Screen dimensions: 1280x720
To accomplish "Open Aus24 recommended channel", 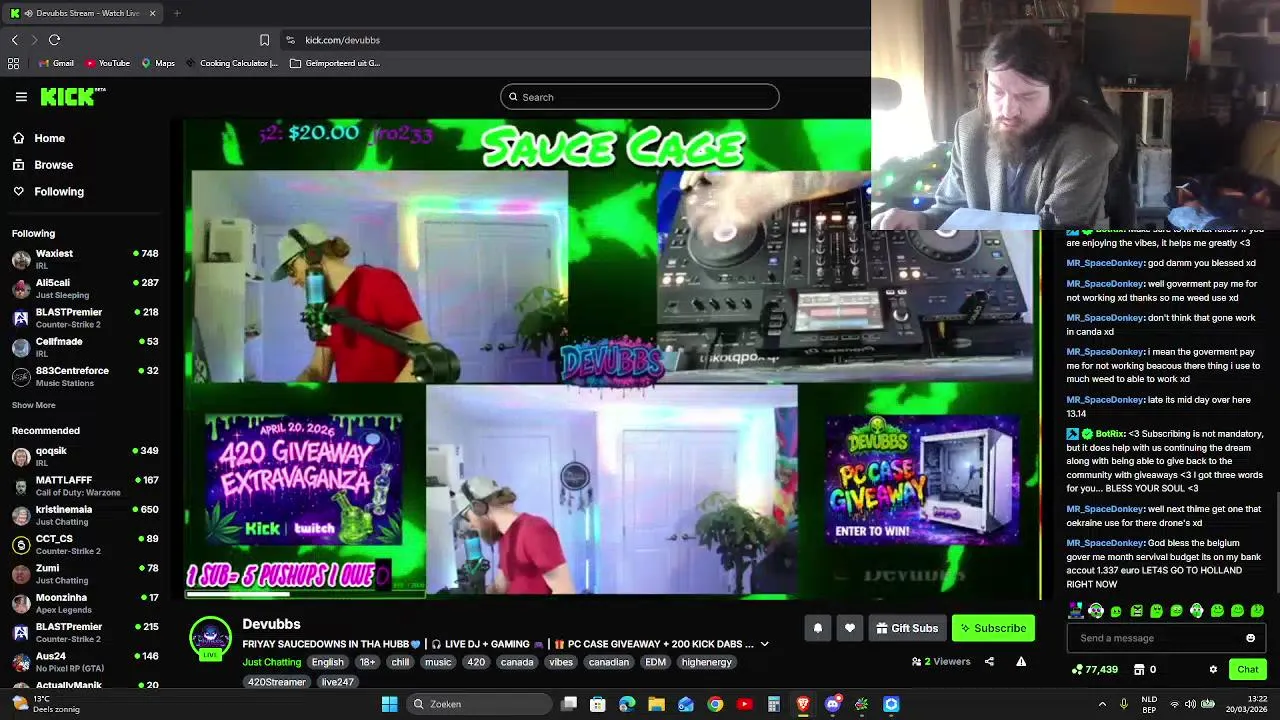I will pos(85,661).
